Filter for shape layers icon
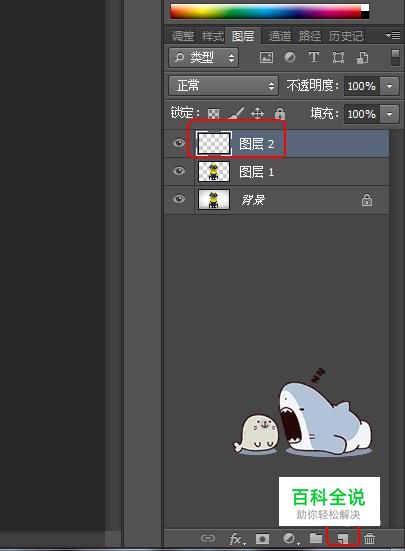The height and width of the screenshot is (551, 405). click(x=338, y=57)
